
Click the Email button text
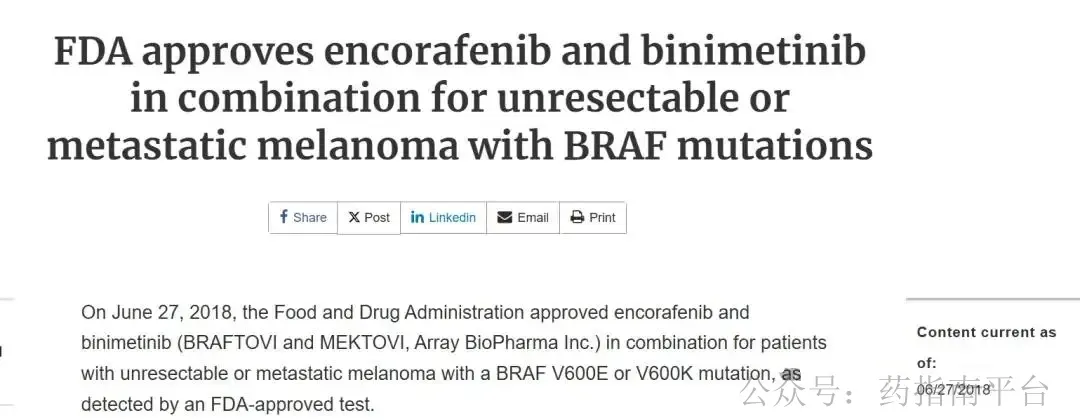pyautogui.click(x=533, y=218)
